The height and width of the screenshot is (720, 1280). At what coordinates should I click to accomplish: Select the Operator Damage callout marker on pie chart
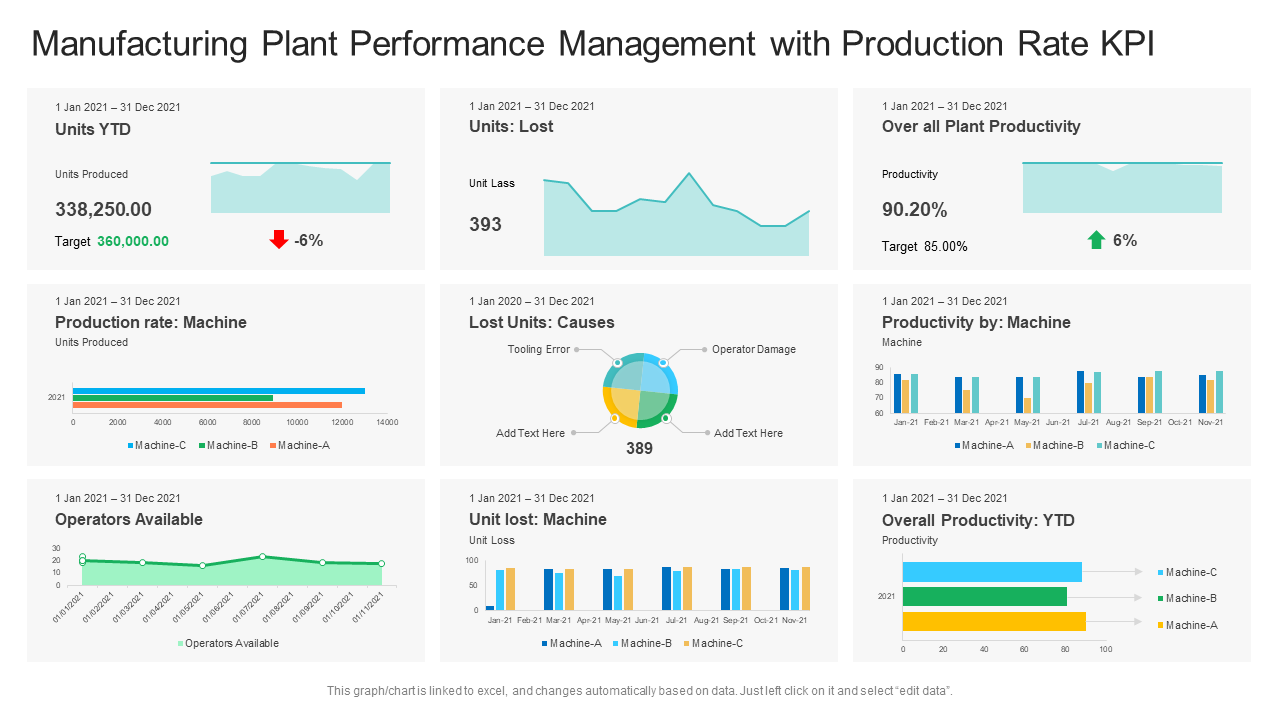pos(663,362)
